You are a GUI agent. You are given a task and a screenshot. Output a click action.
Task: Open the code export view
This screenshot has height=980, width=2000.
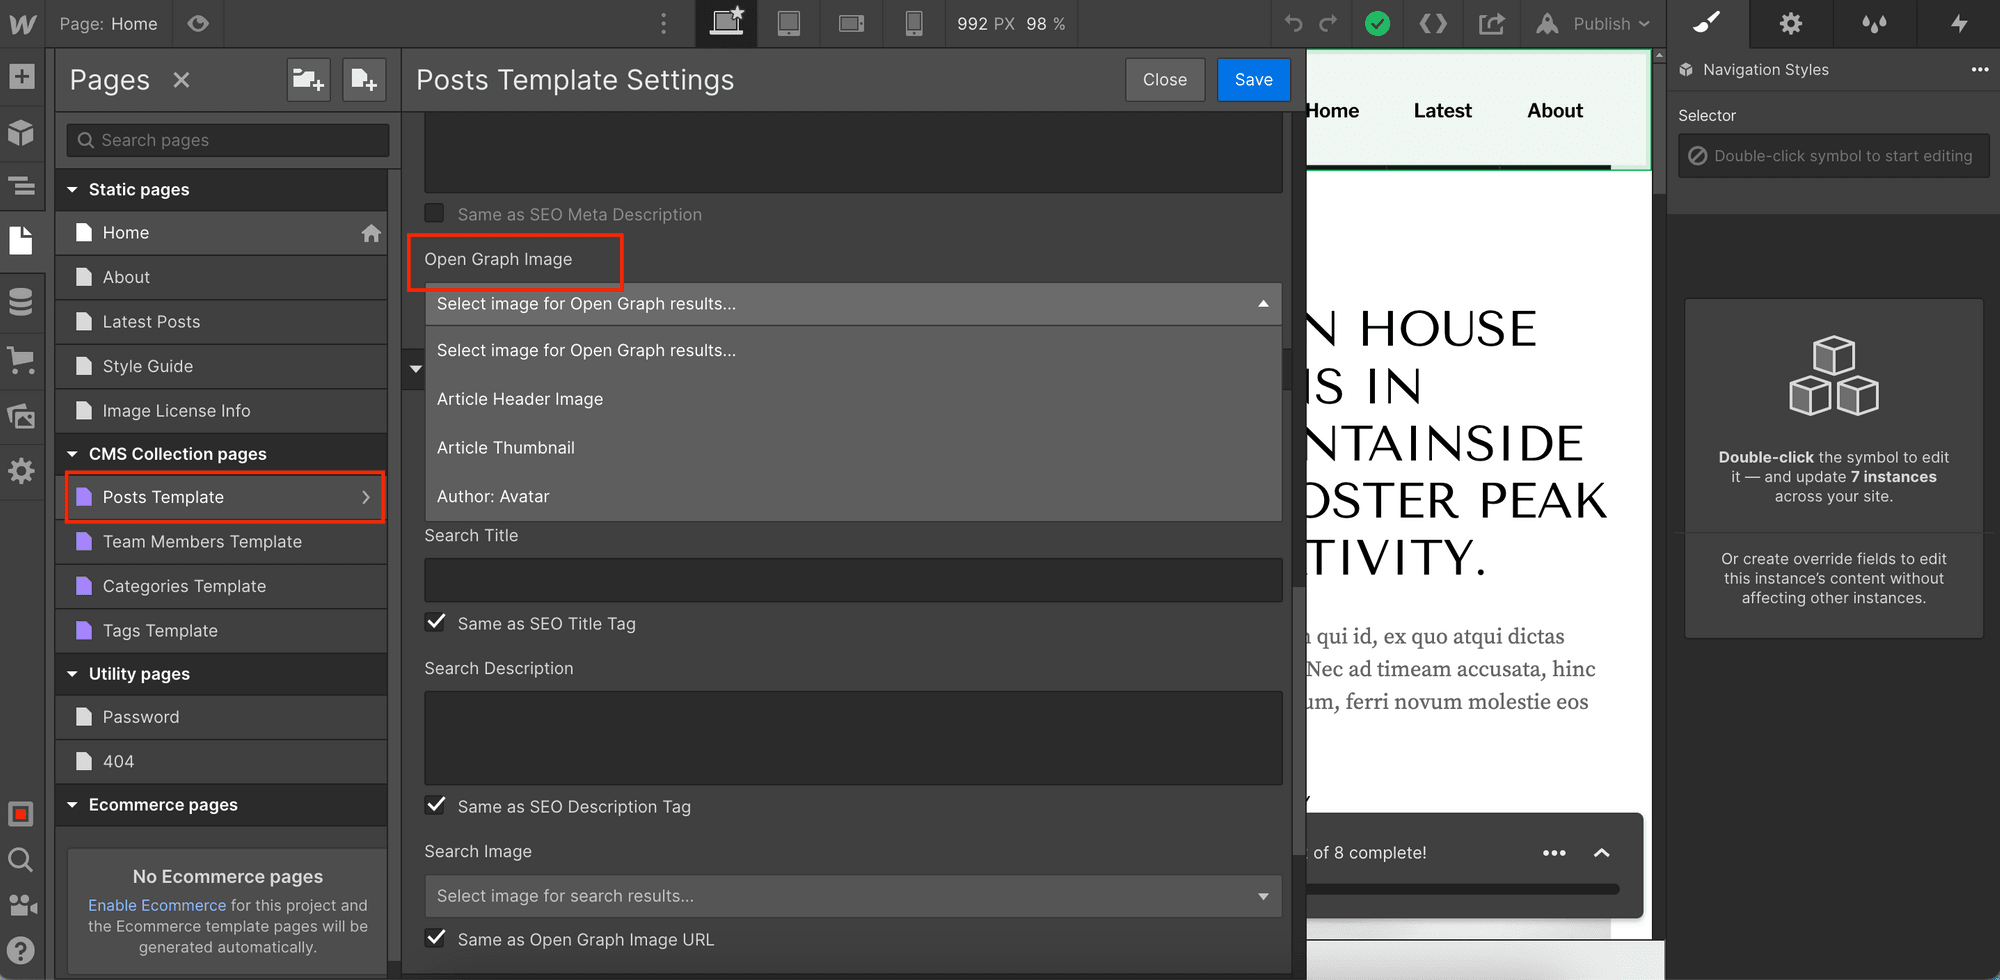click(x=1433, y=23)
